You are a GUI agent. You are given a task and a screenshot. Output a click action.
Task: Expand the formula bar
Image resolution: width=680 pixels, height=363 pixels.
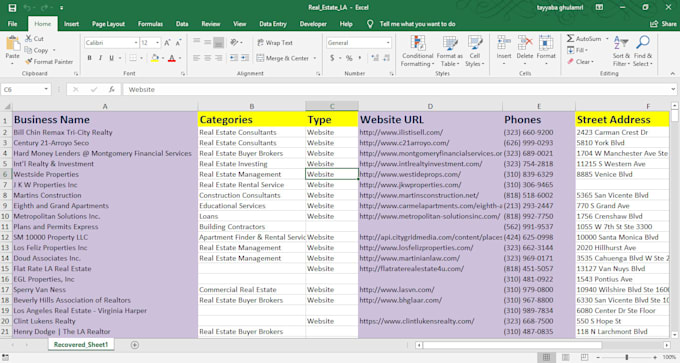[x=673, y=89]
